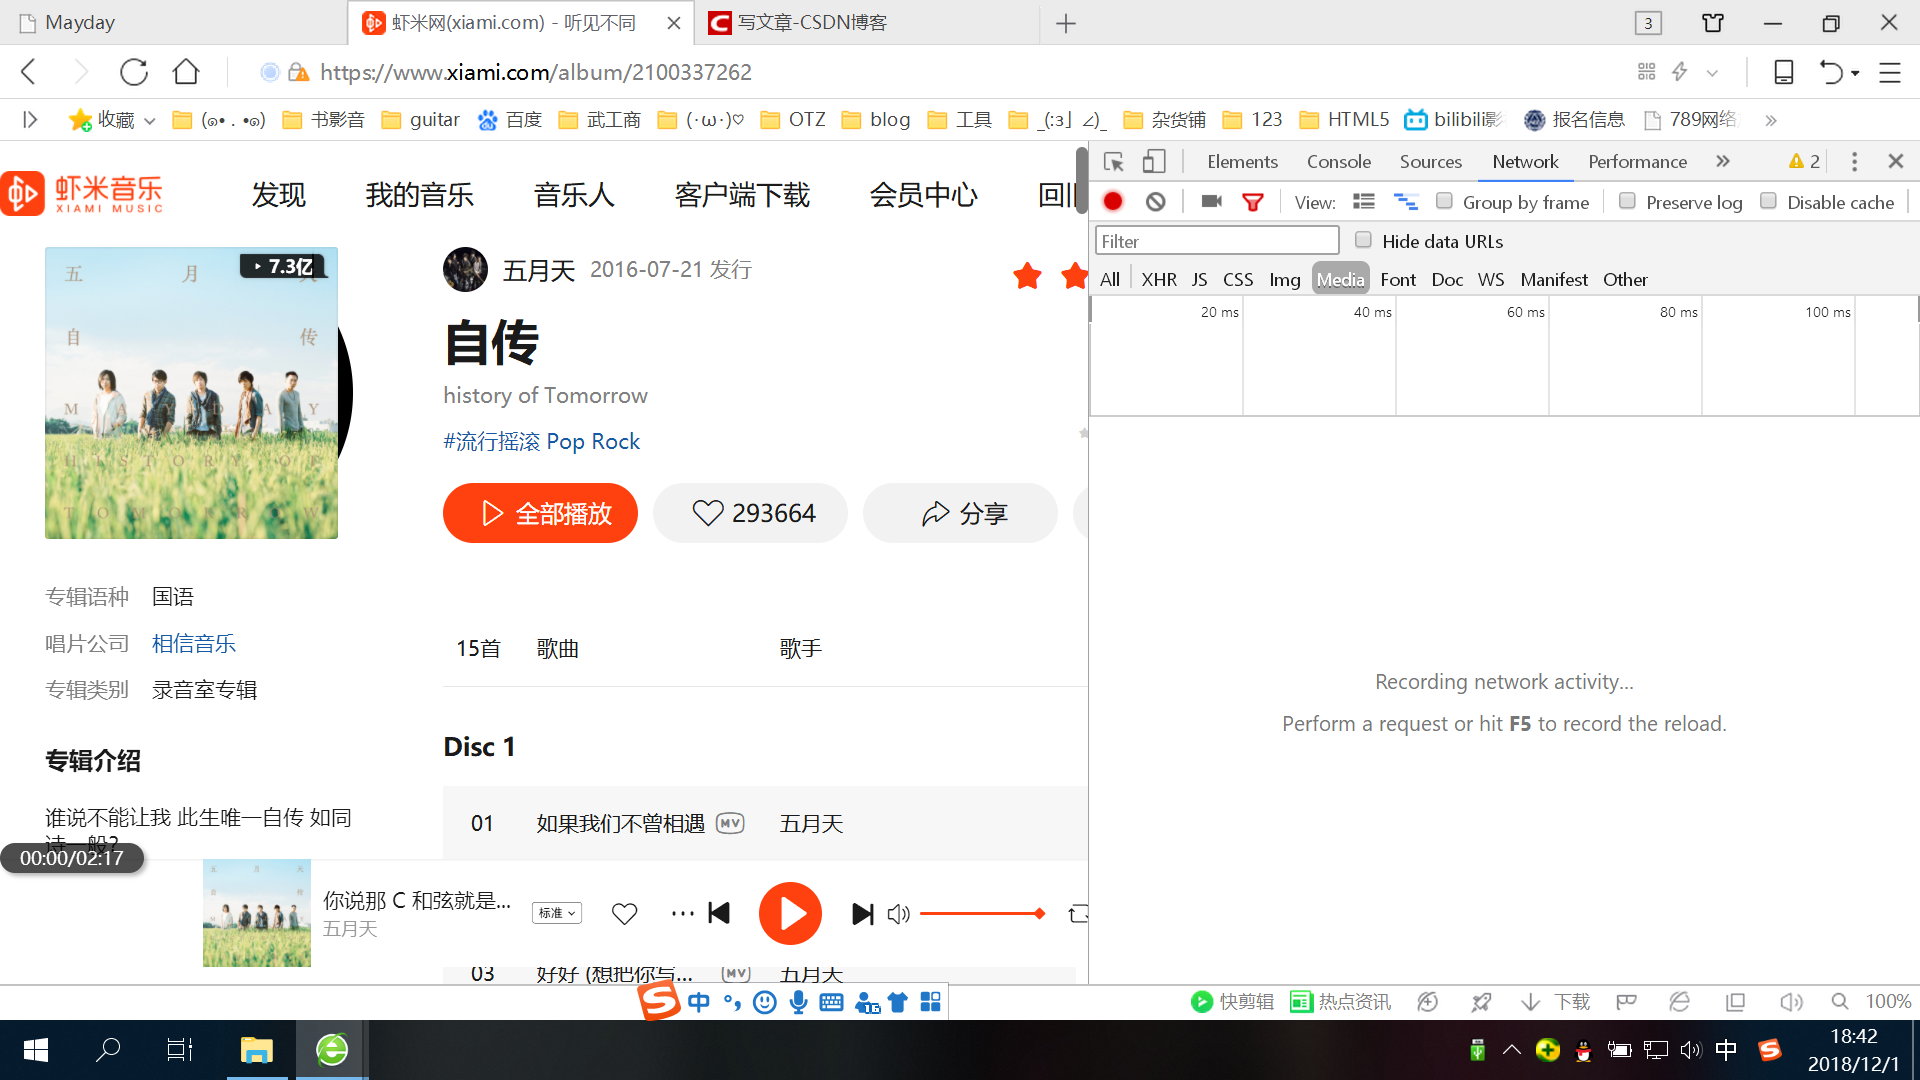Toggle the network filter funnel icon
This screenshot has height=1080, width=1920.
[1252, 202]
